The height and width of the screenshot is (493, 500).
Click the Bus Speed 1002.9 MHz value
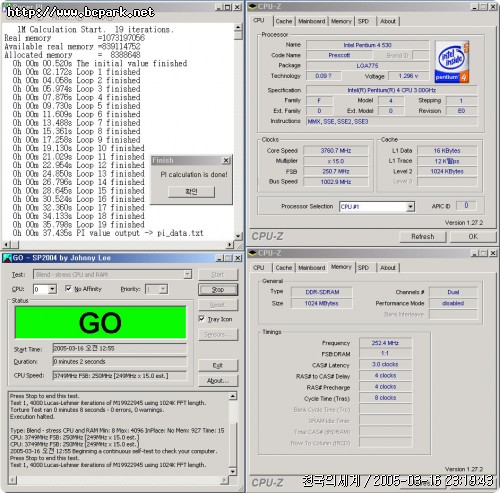click(336, 182)
